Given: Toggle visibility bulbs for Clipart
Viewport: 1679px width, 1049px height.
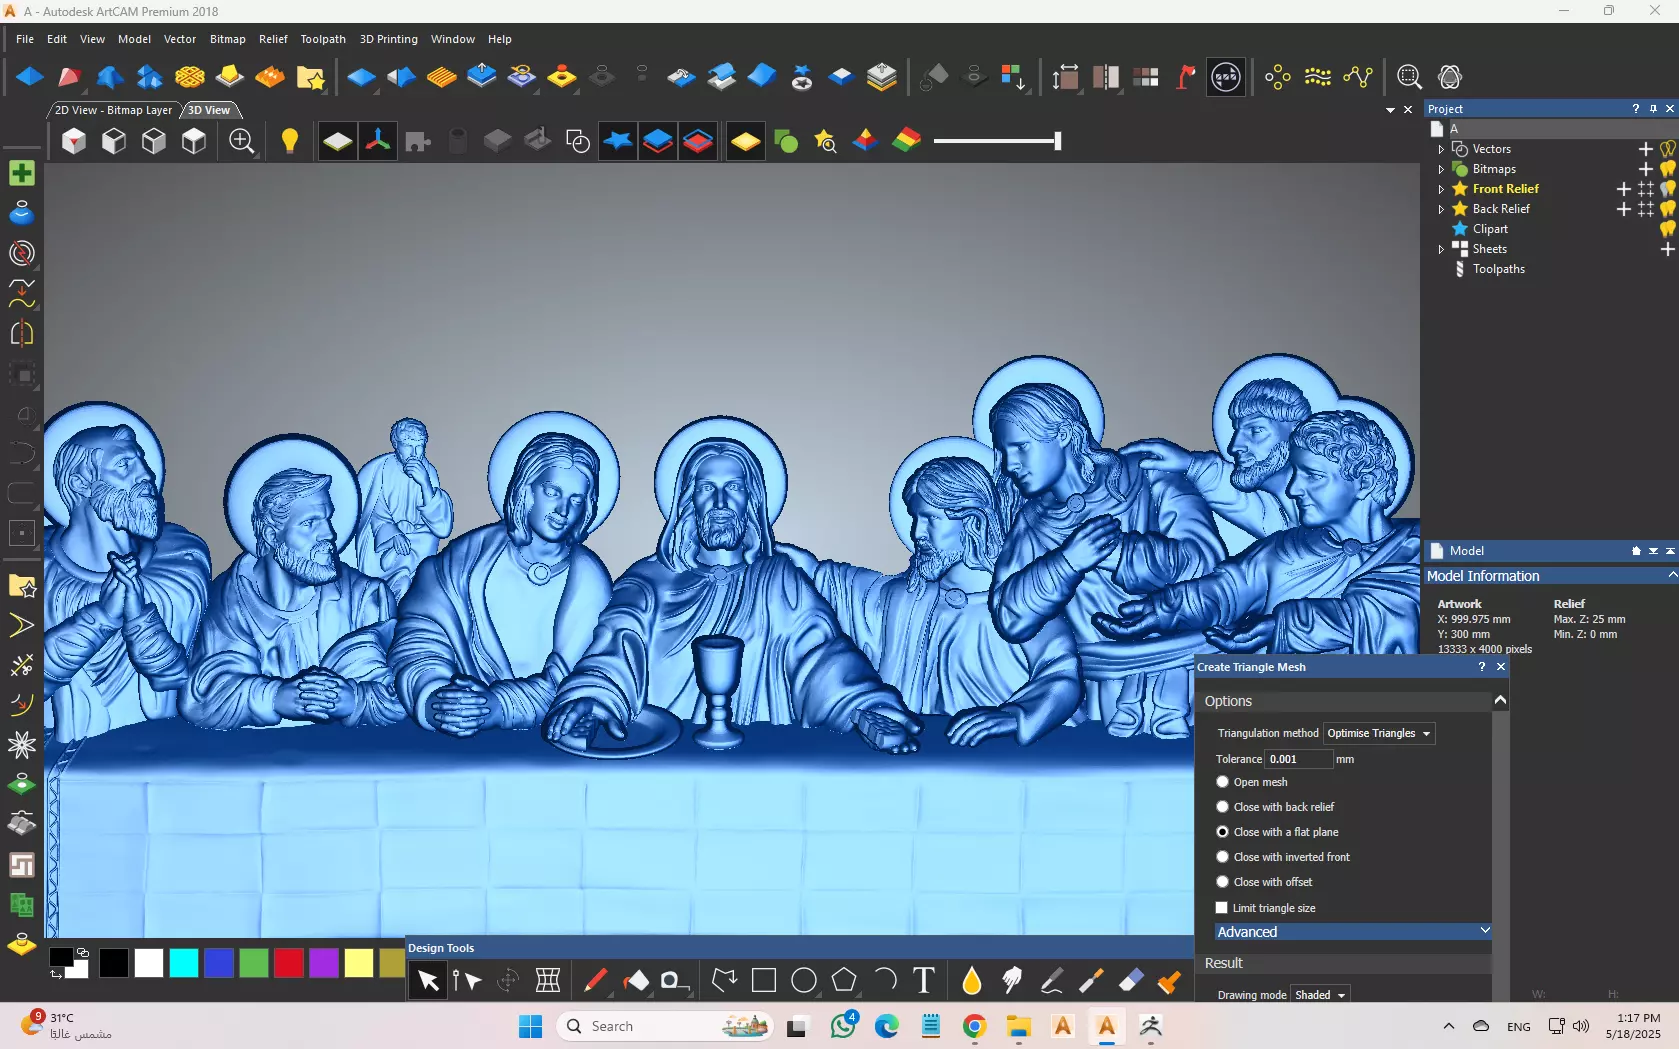Looking at the screenshot, I should [1668, 229].
